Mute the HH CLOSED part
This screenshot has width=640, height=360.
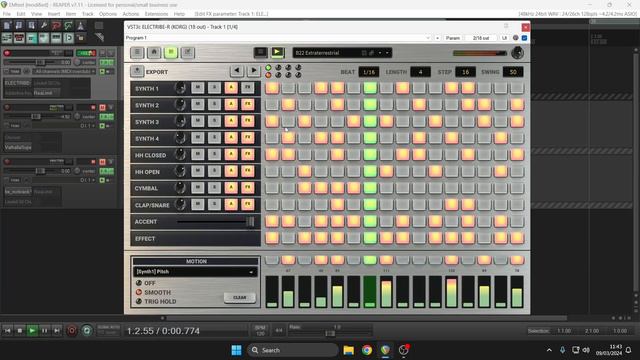(198, 154)
